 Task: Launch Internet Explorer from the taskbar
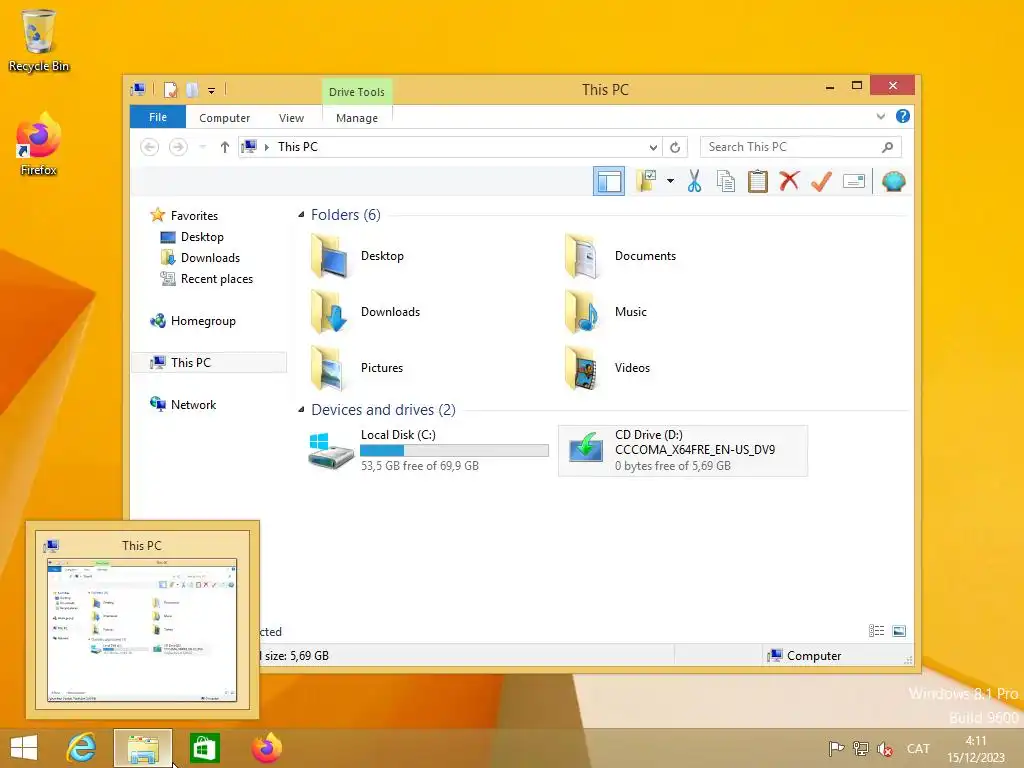click(81, 748)
